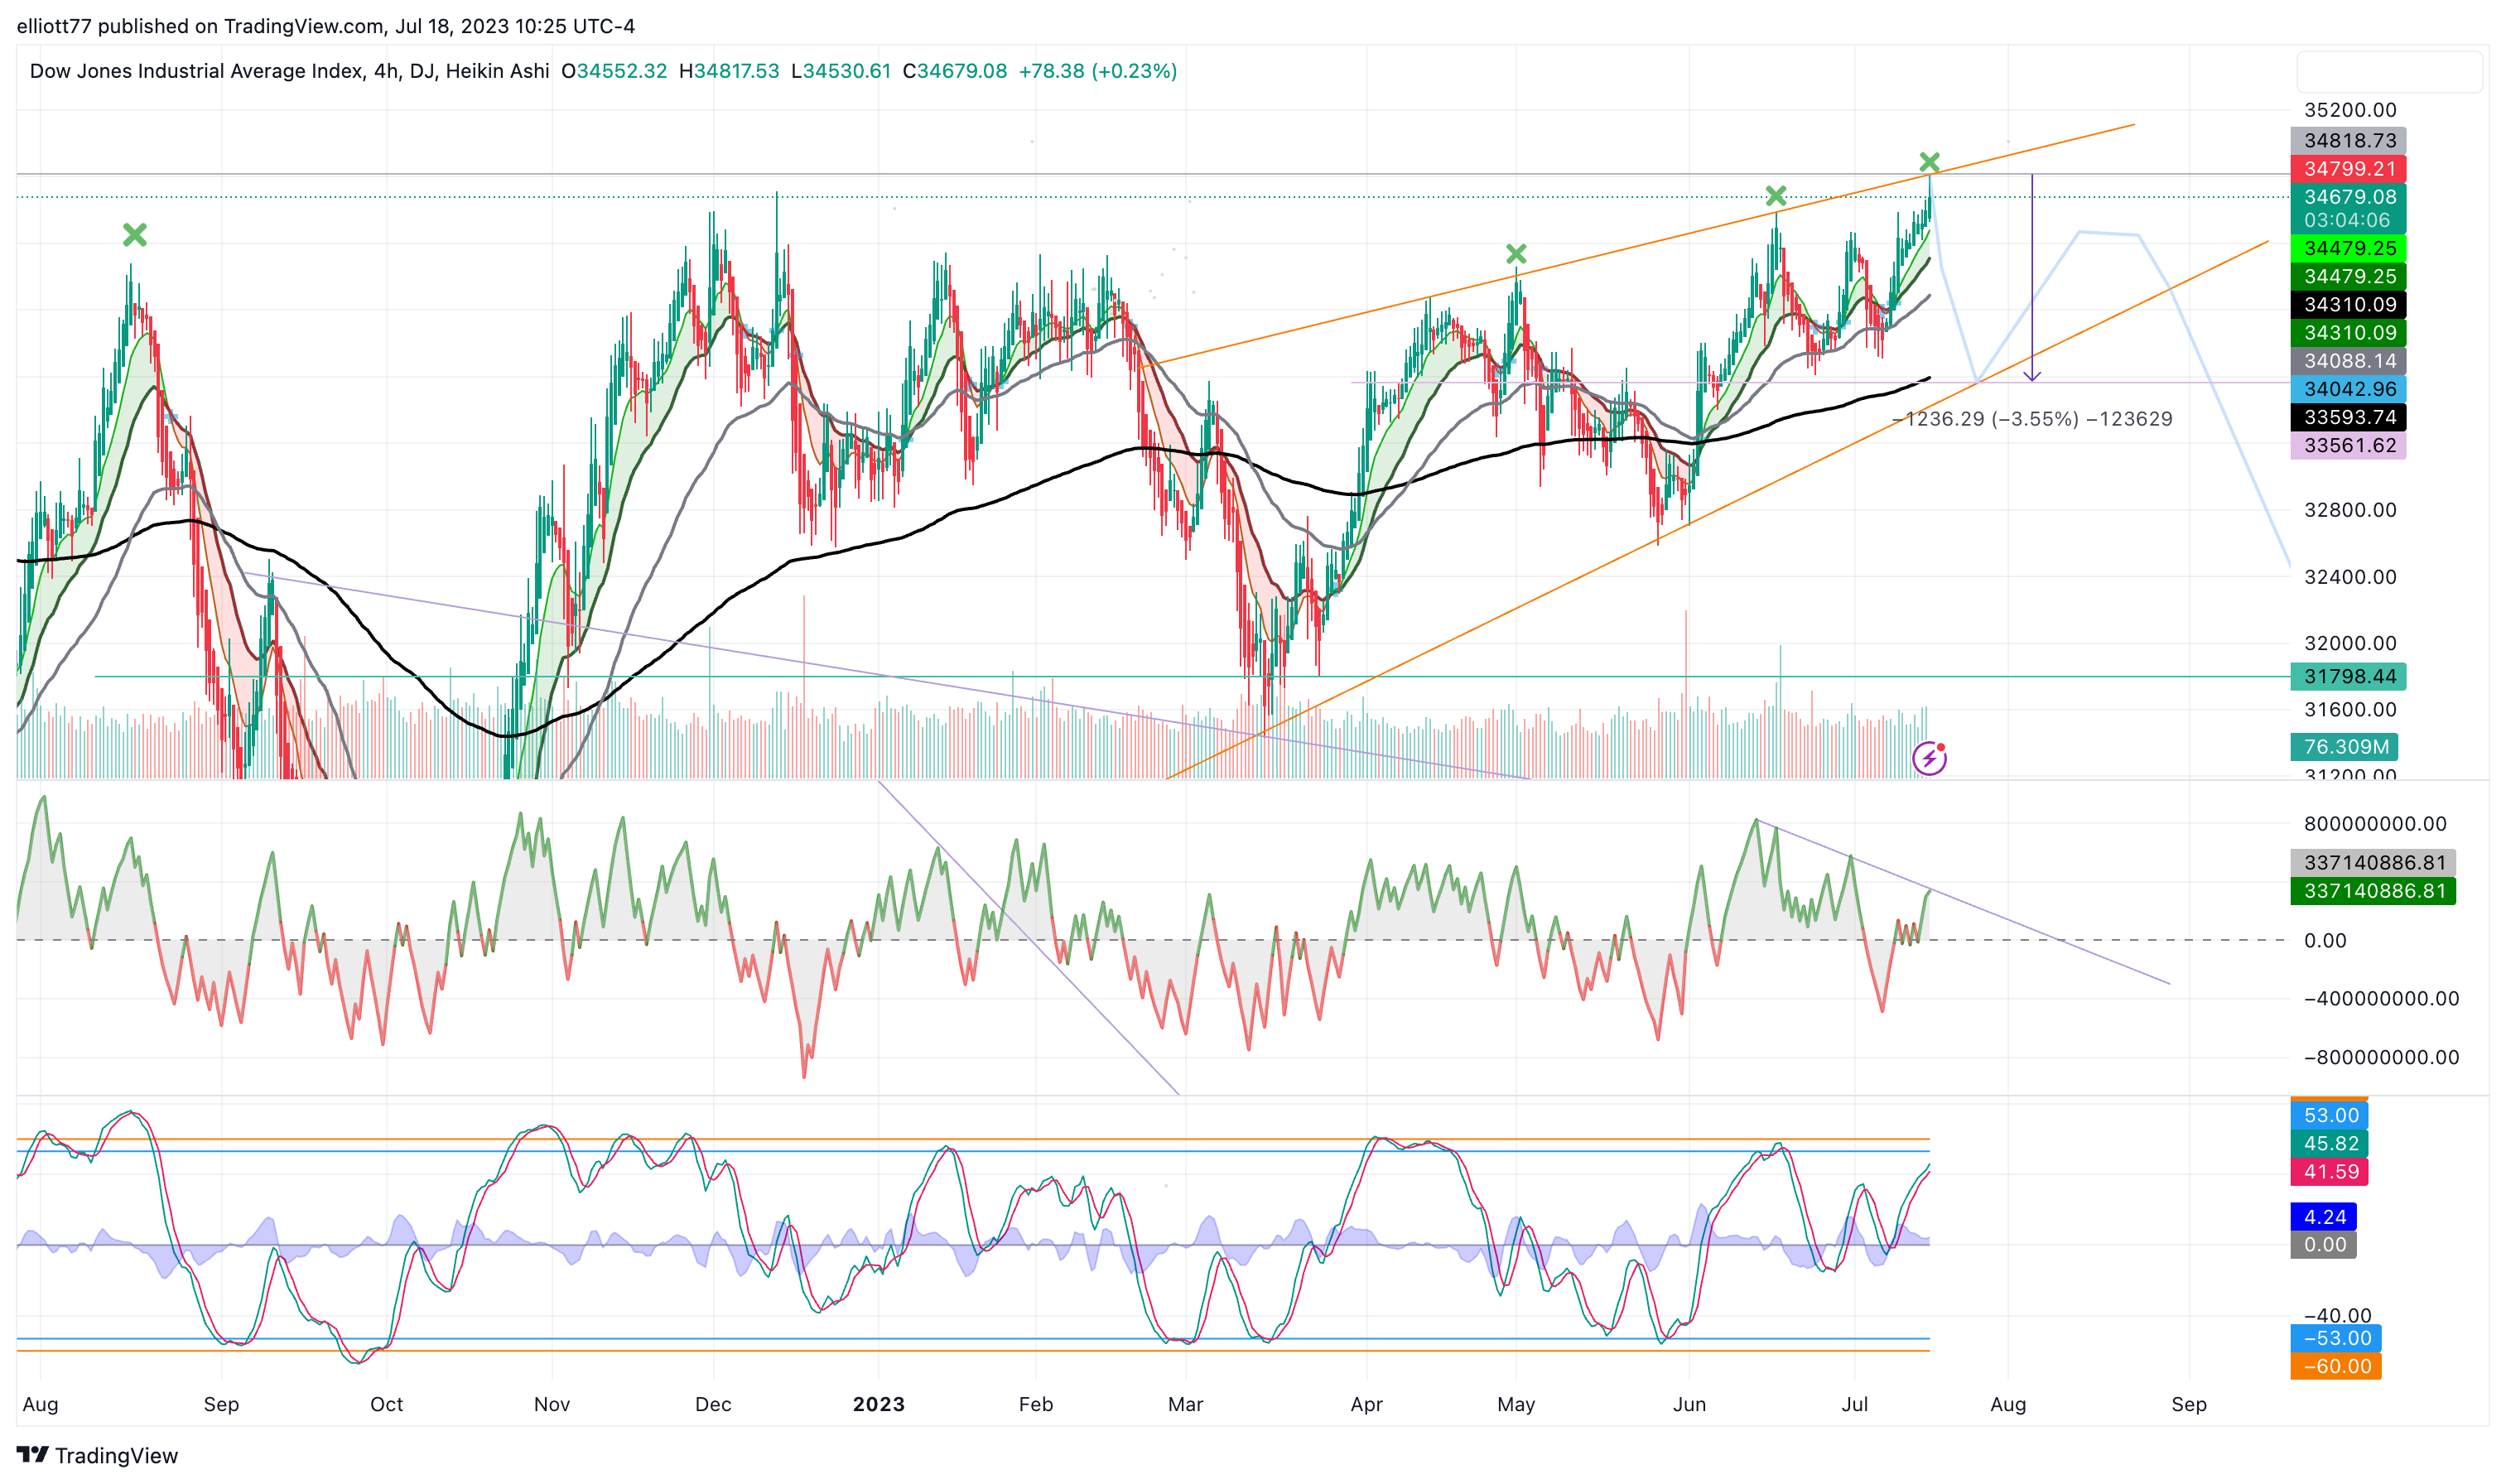Click the red 34799.21 price label
2506x1484 pixels.
pos(2348,169)
